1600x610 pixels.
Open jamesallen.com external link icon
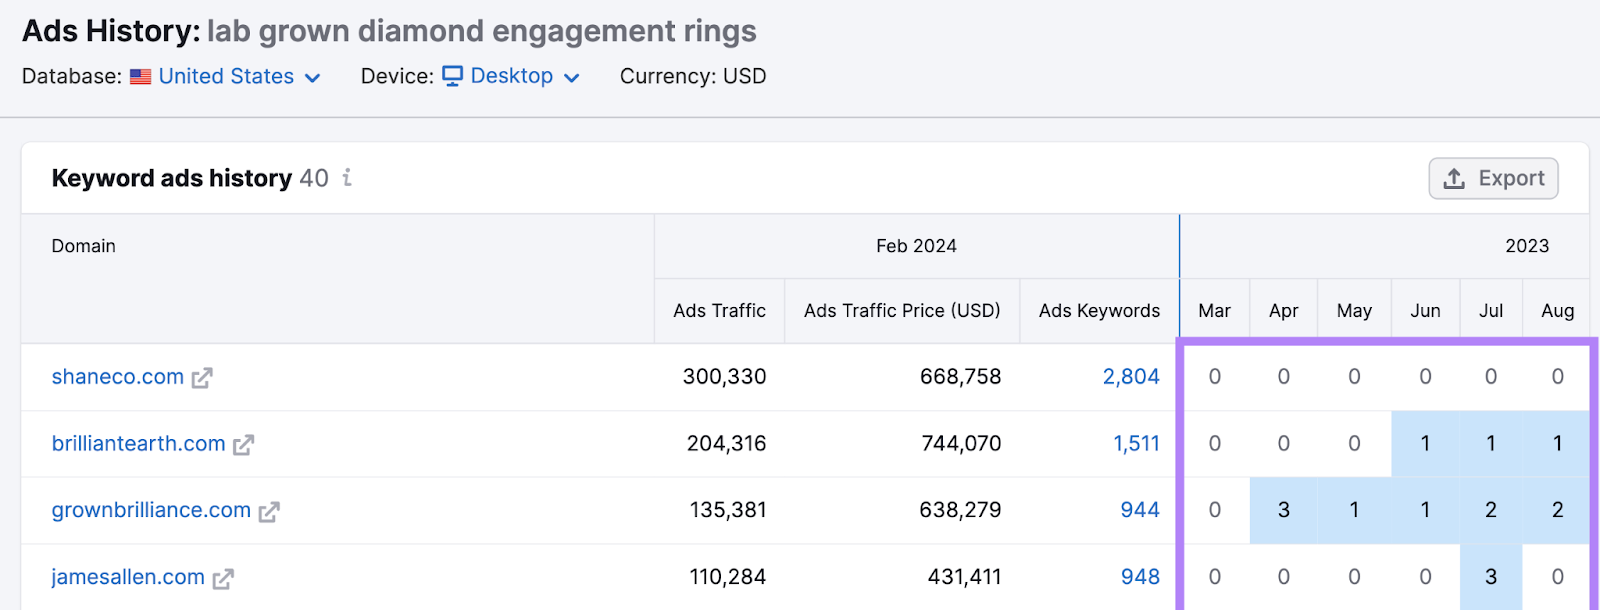(223, 579)
